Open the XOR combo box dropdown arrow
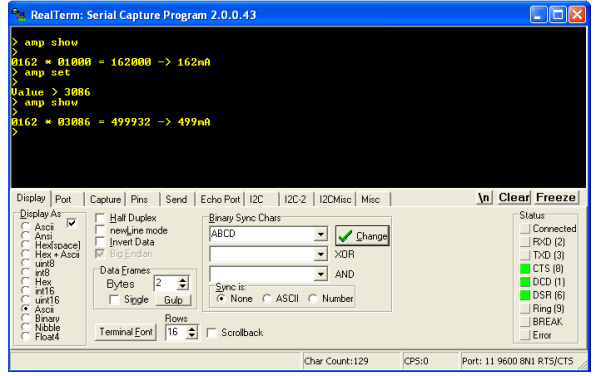Screen dimensions: 595x376 321,254
